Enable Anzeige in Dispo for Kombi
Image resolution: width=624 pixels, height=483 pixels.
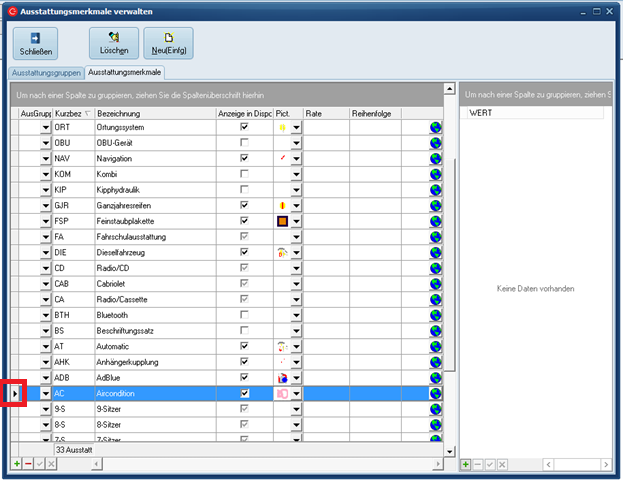click(x=244, y=174)
